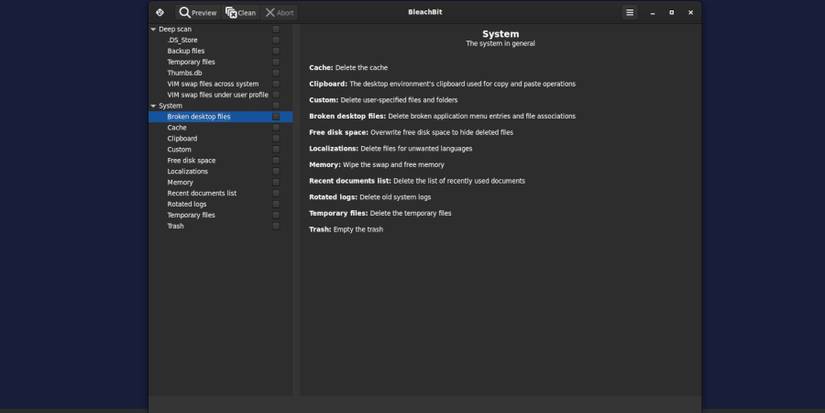This screenshot has width=825, height=413.
Task: Enable the Cache checkbox
Action: coord(276,127)
